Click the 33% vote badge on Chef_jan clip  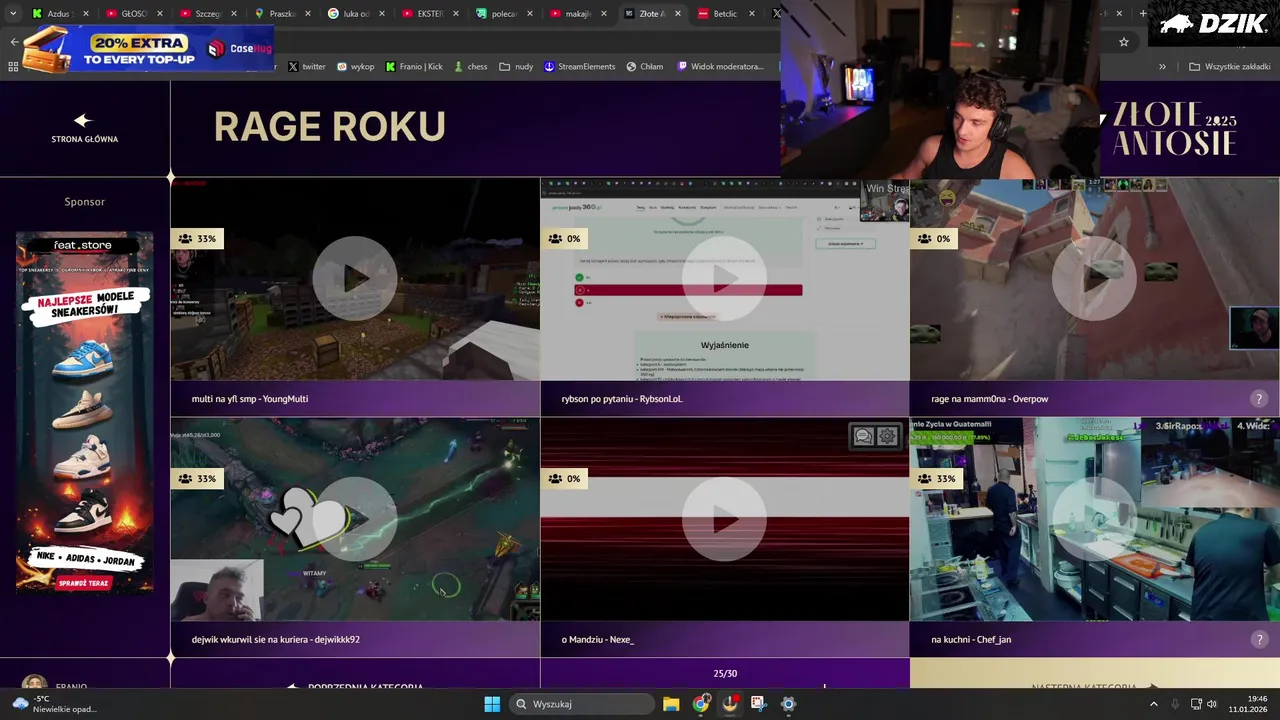coord(937,479)
